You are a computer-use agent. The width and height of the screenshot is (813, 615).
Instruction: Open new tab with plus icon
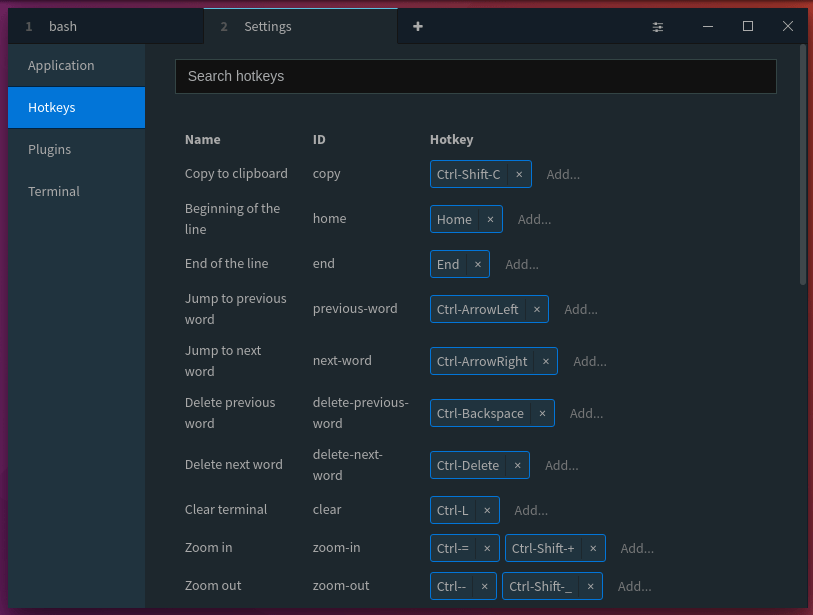click(x=418, y=26)
